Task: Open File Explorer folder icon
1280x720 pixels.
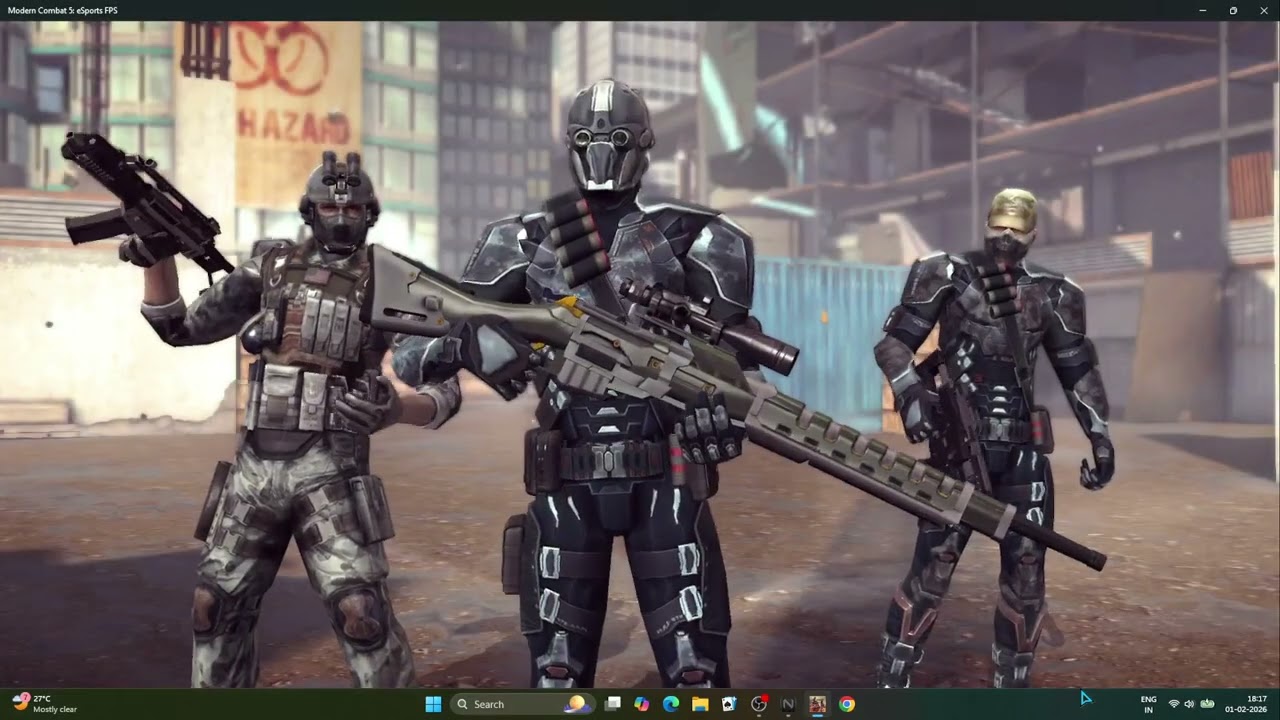Action: point(700,704)
